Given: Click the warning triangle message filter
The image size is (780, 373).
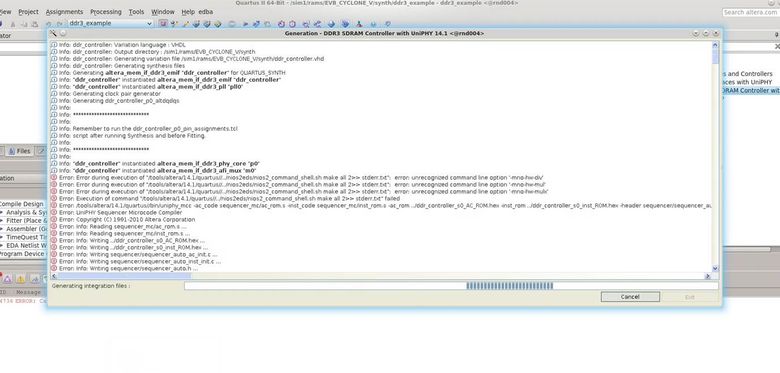Looking at the screenshot, I should point(20,279).
